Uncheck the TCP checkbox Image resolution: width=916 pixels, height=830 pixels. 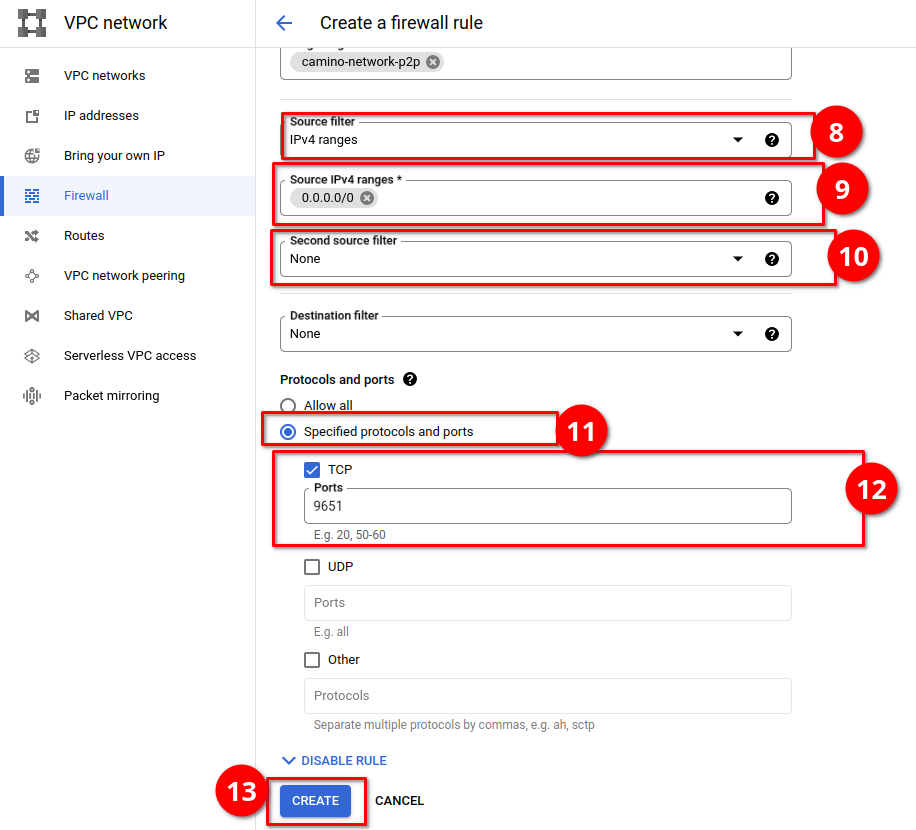(x=312, y=470)
